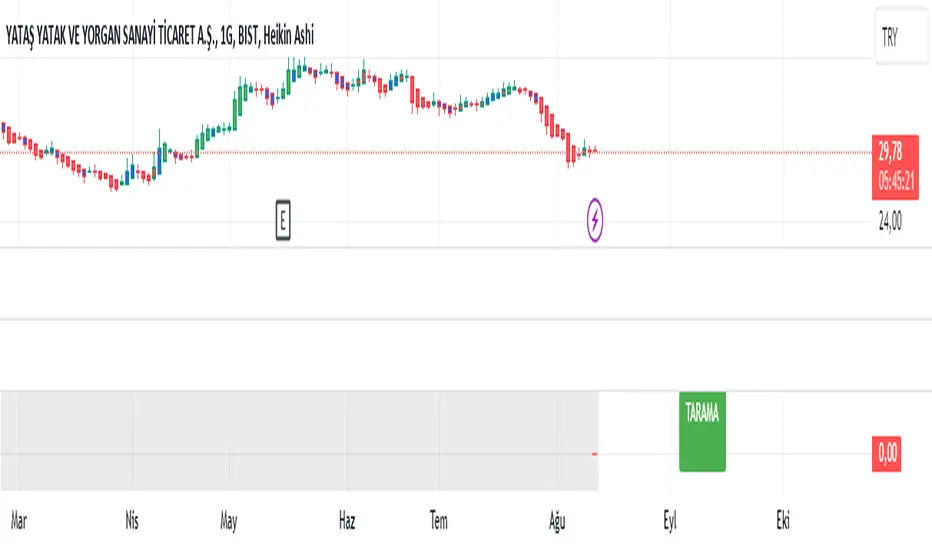Select the 24,00 price axis level
The image size is (932, 550).
pyautogui.click(x=889, y=224)
